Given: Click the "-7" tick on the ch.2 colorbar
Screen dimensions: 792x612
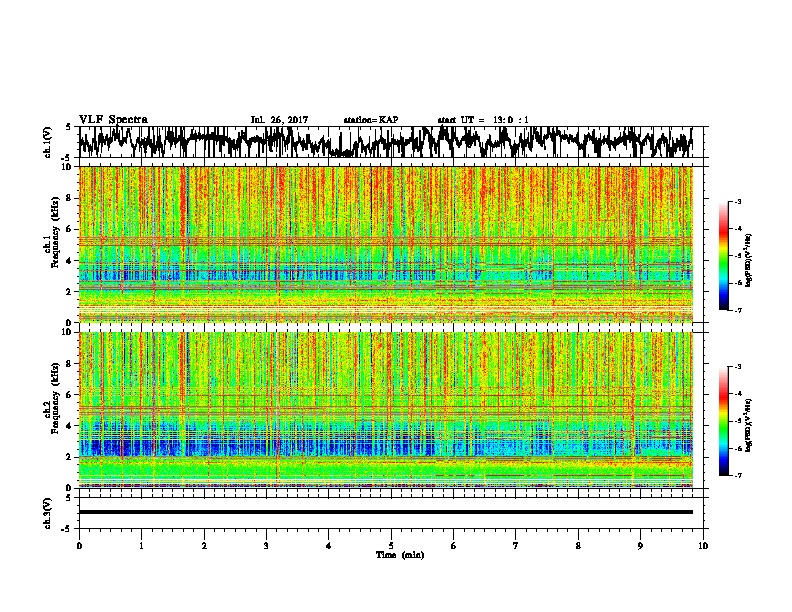Looking at the screenshot, I should 738,475.
